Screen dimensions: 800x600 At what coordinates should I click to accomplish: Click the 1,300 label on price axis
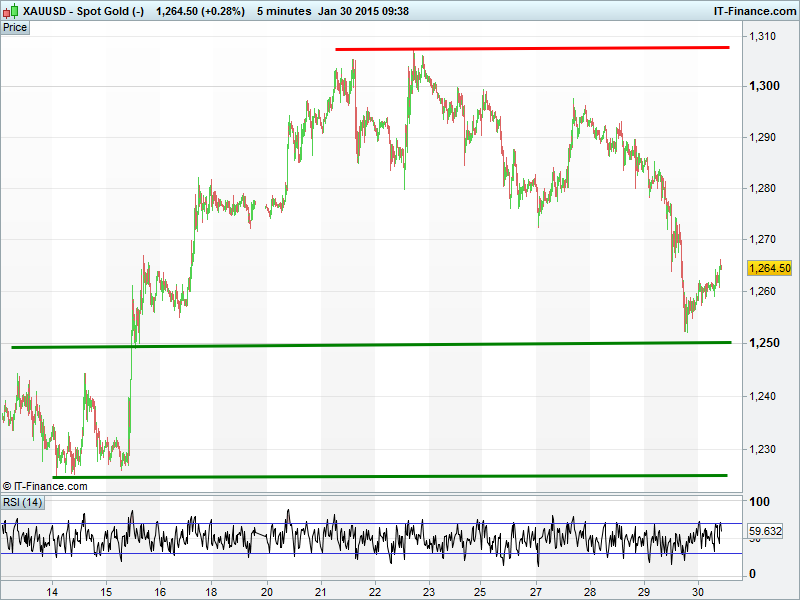[x=763, y=86]
